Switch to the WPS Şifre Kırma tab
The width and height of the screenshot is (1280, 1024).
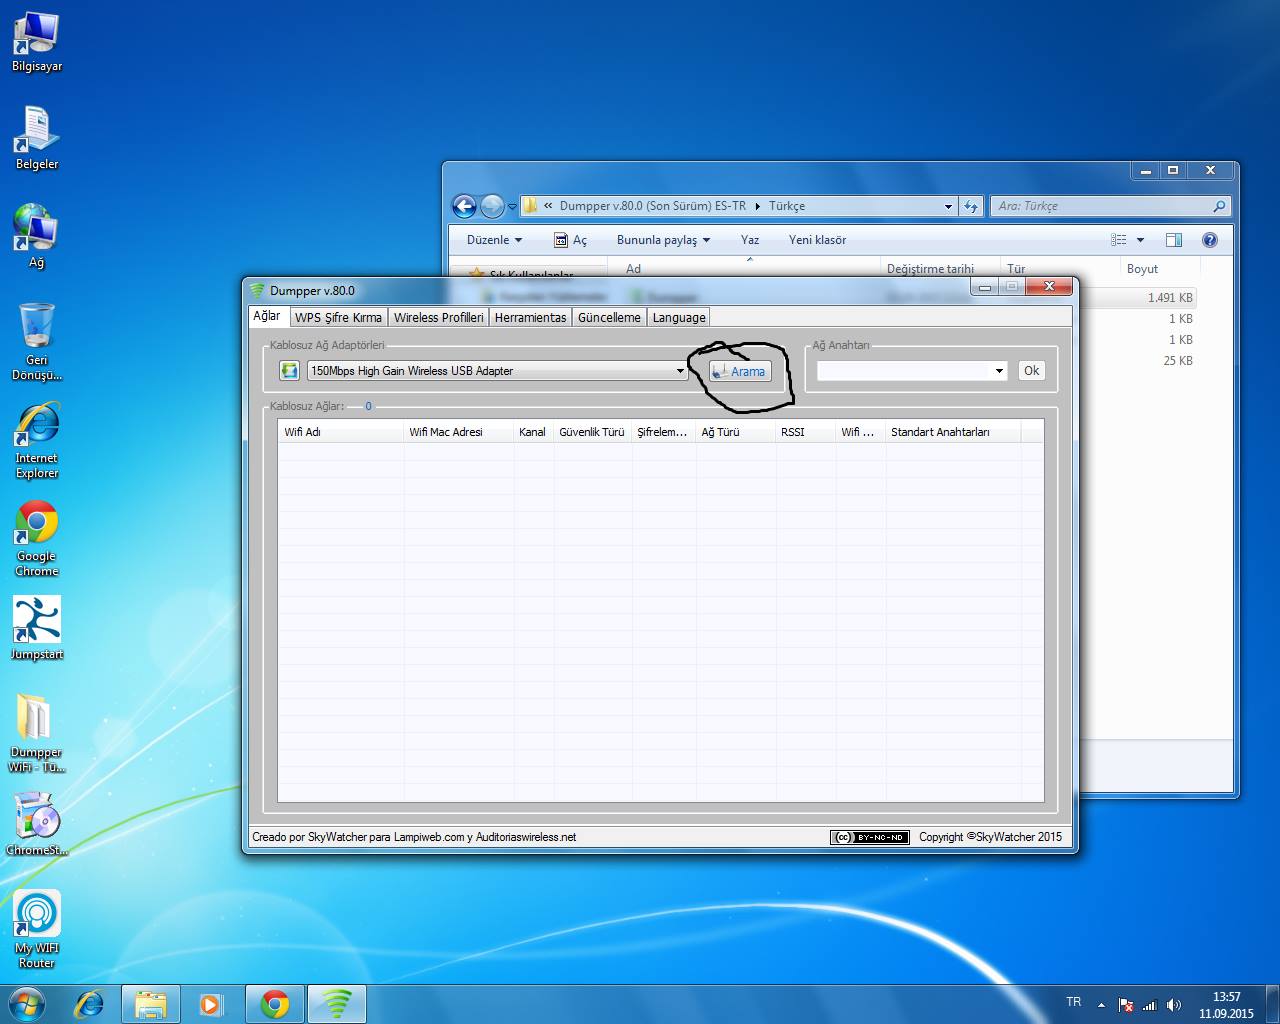pyautogui.click(x=338, y=317)
